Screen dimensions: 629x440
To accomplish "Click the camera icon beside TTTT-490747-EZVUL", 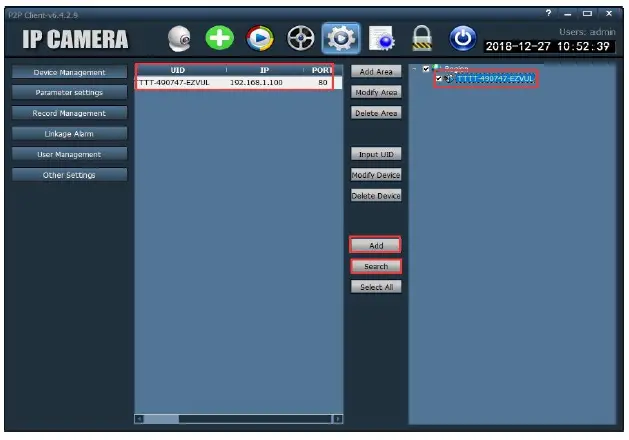I will [x=449, y=79].
